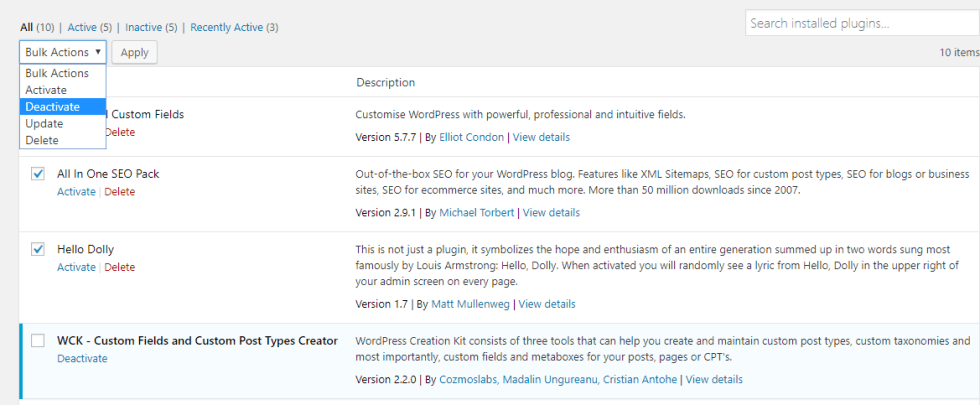The image size is (980, 405).
Task: Click the 10 items count text
Action: coord(959,52)
